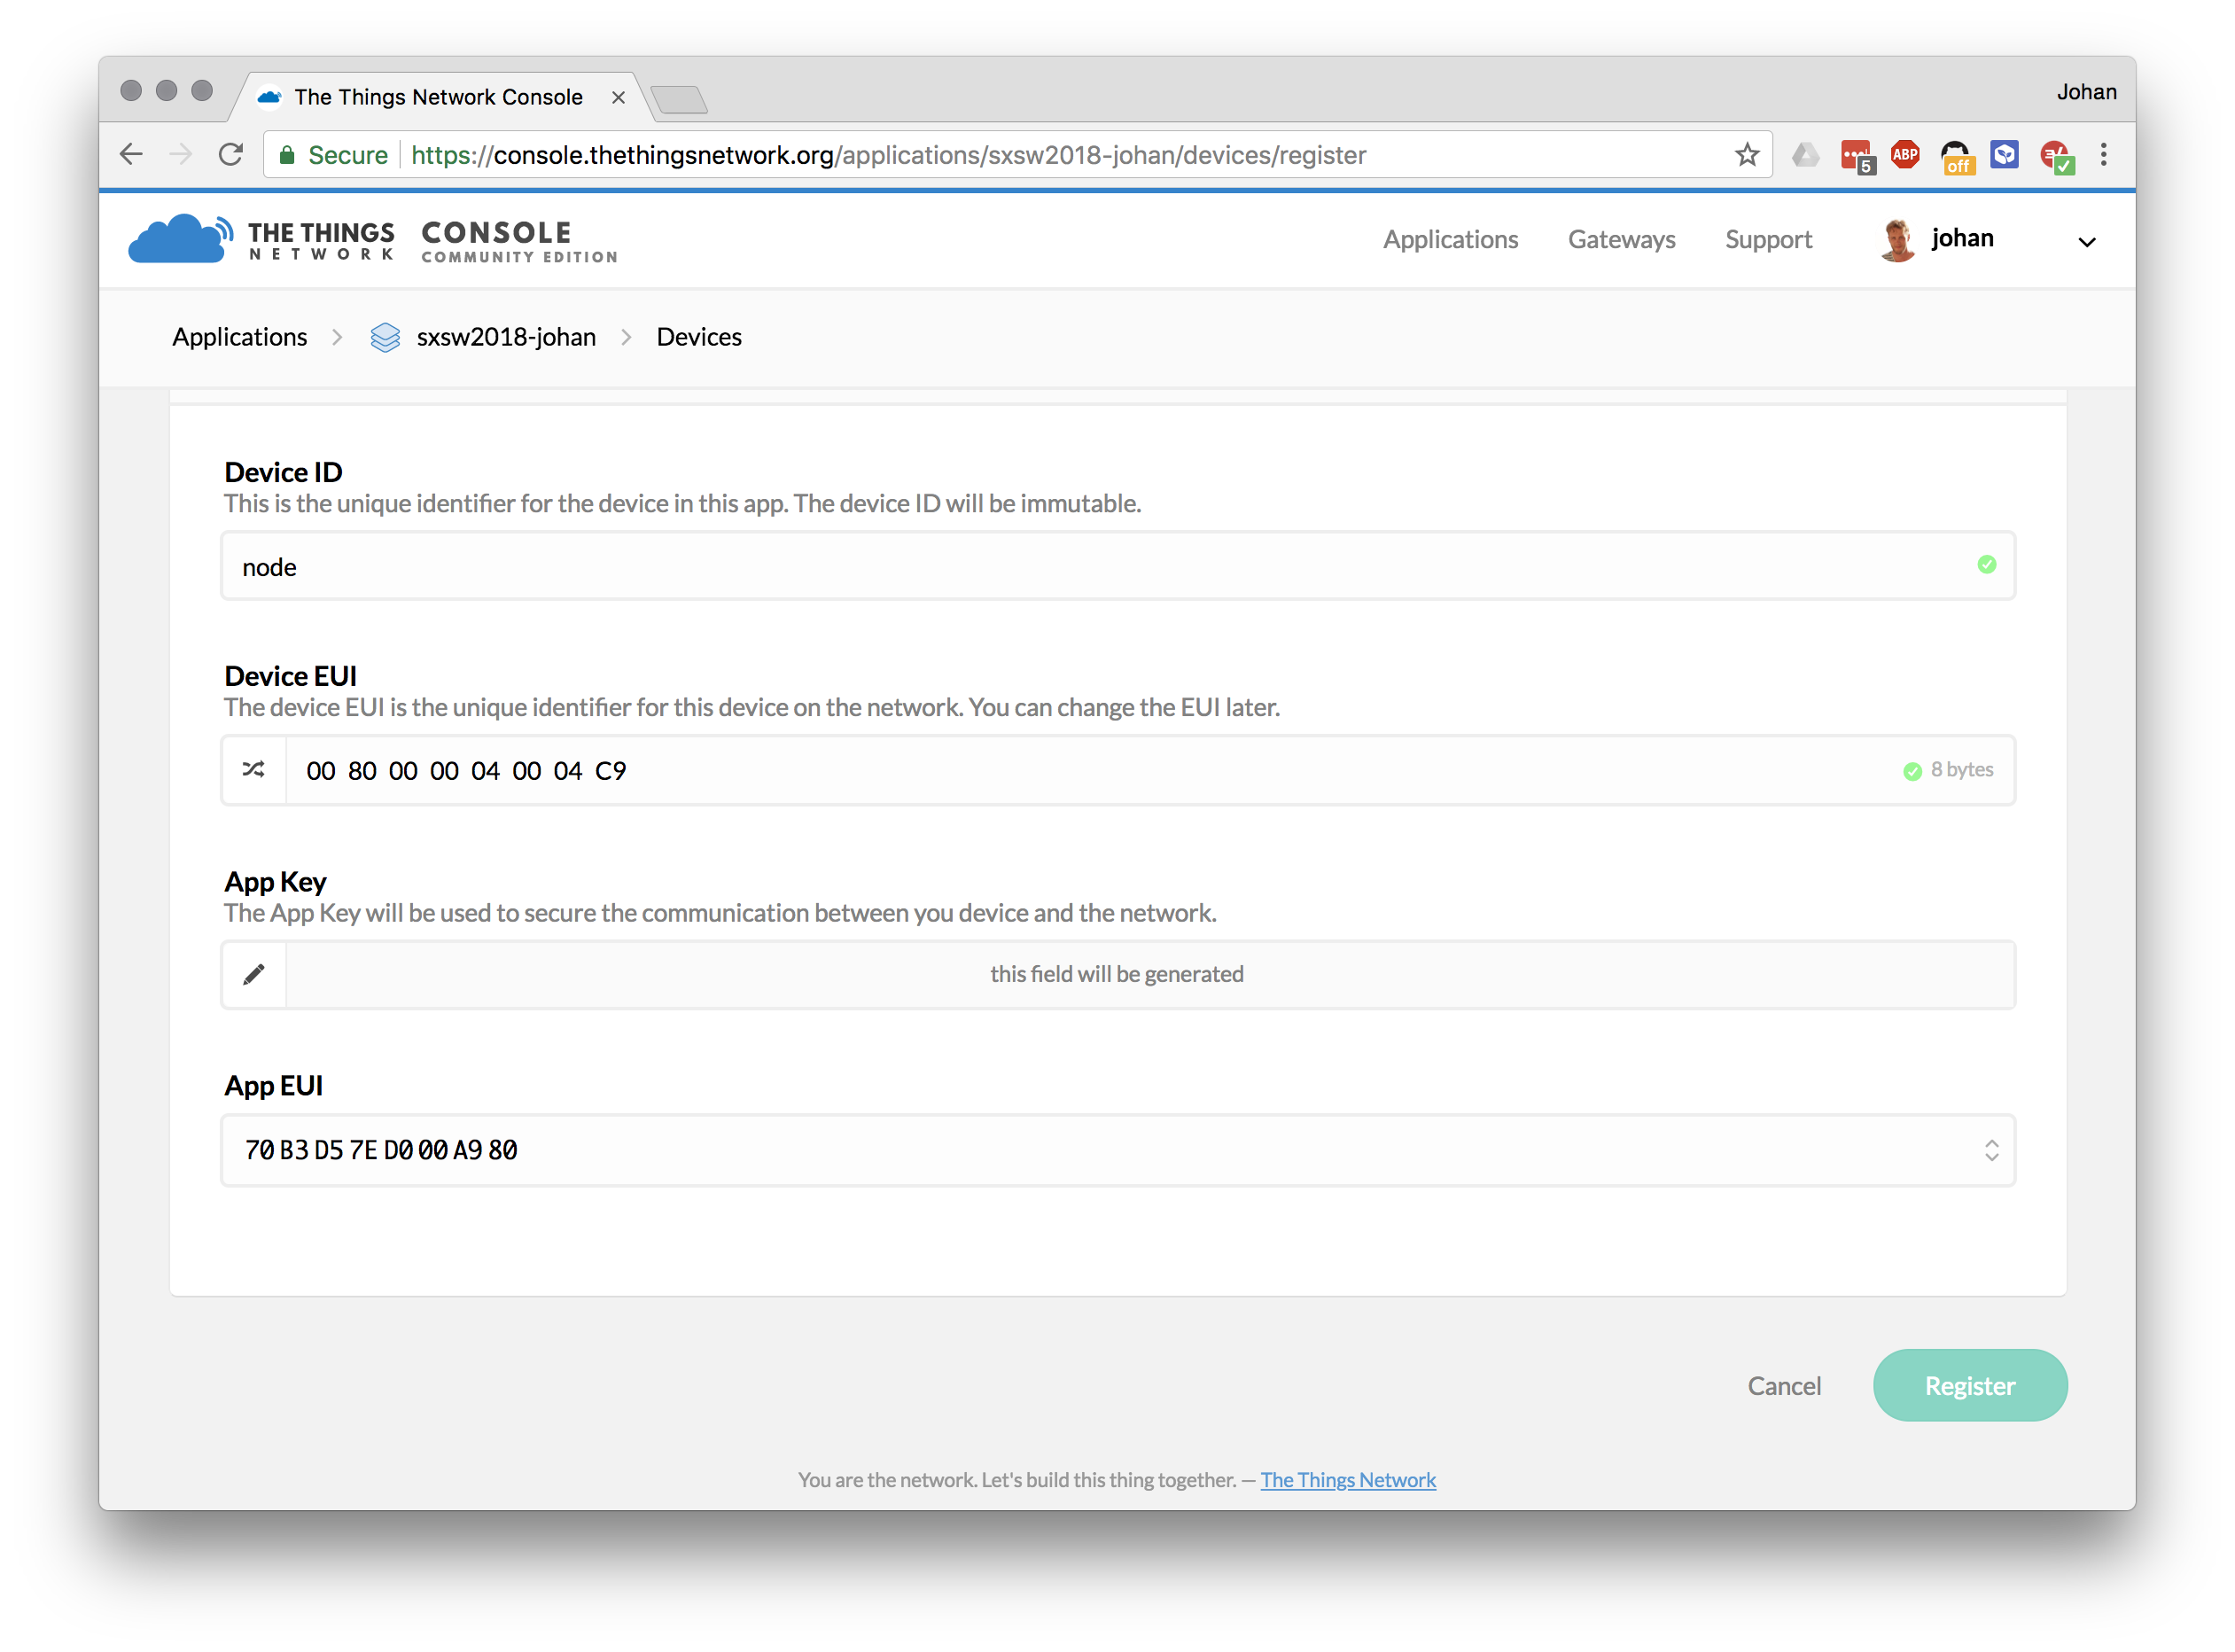Go to the Applications breadcrumb

[x=240, y=337]
